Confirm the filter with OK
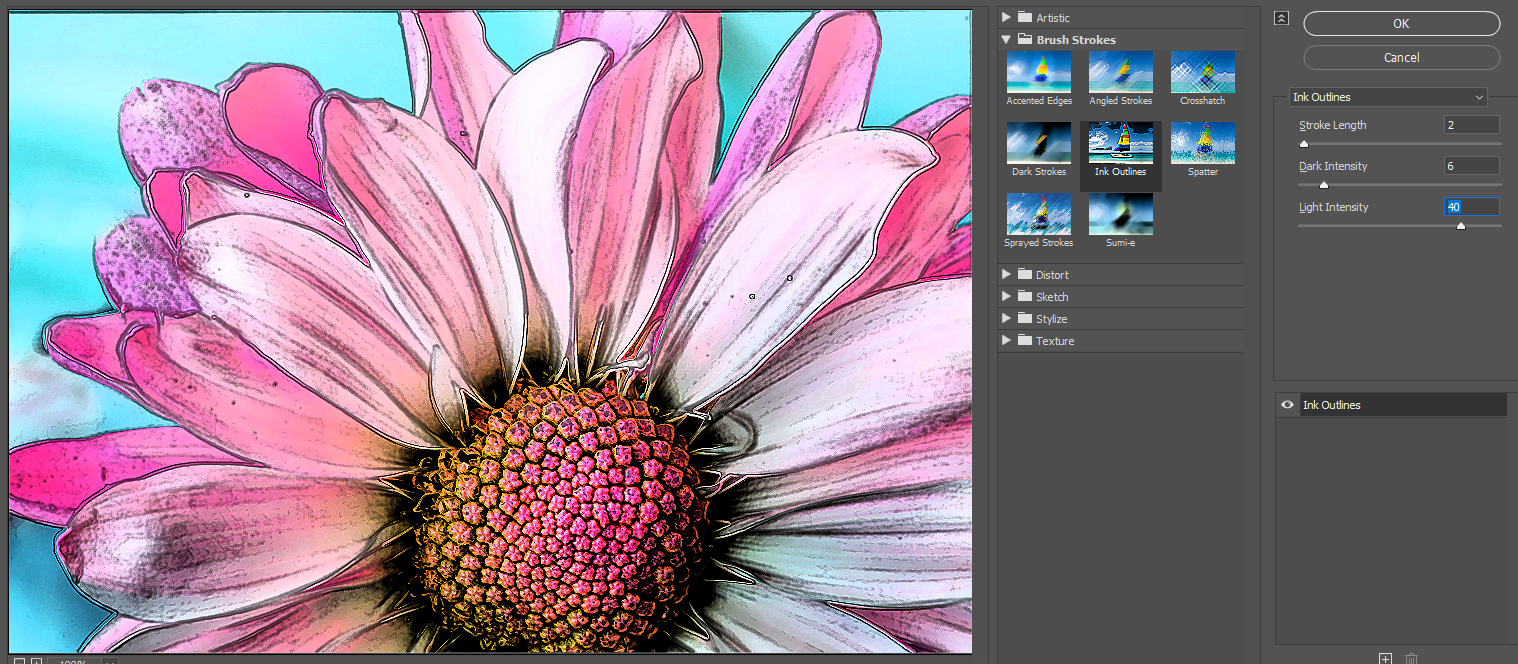 click(x=1401, y=24)
